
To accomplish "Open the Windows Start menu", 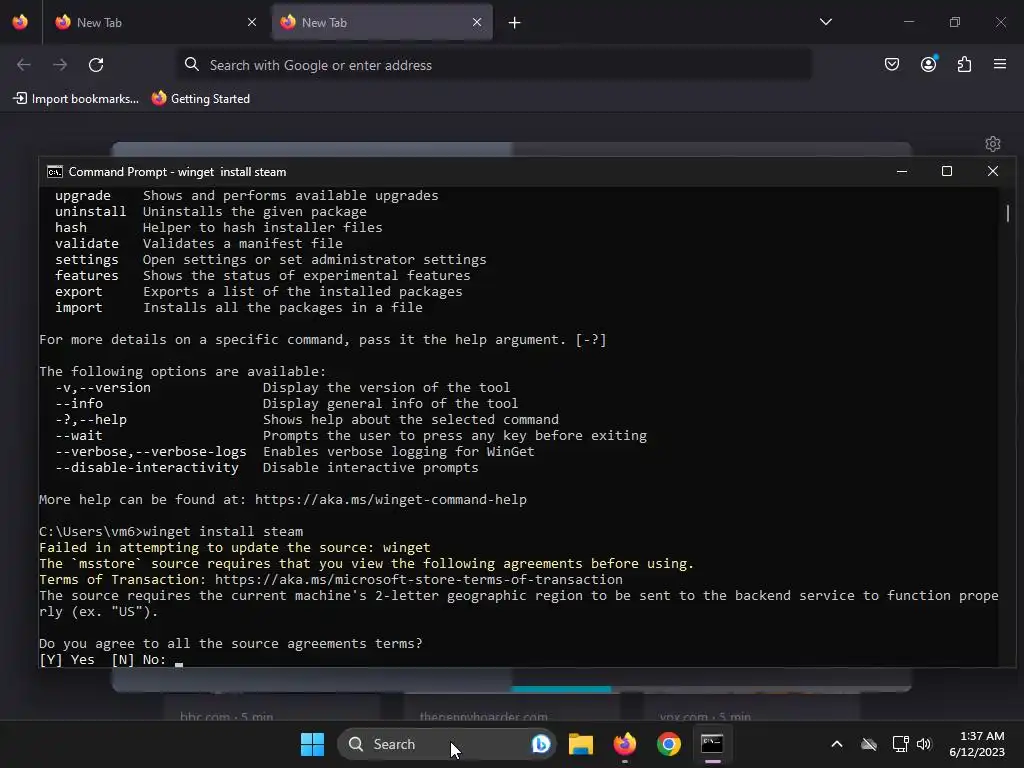I will coord(312,744).
